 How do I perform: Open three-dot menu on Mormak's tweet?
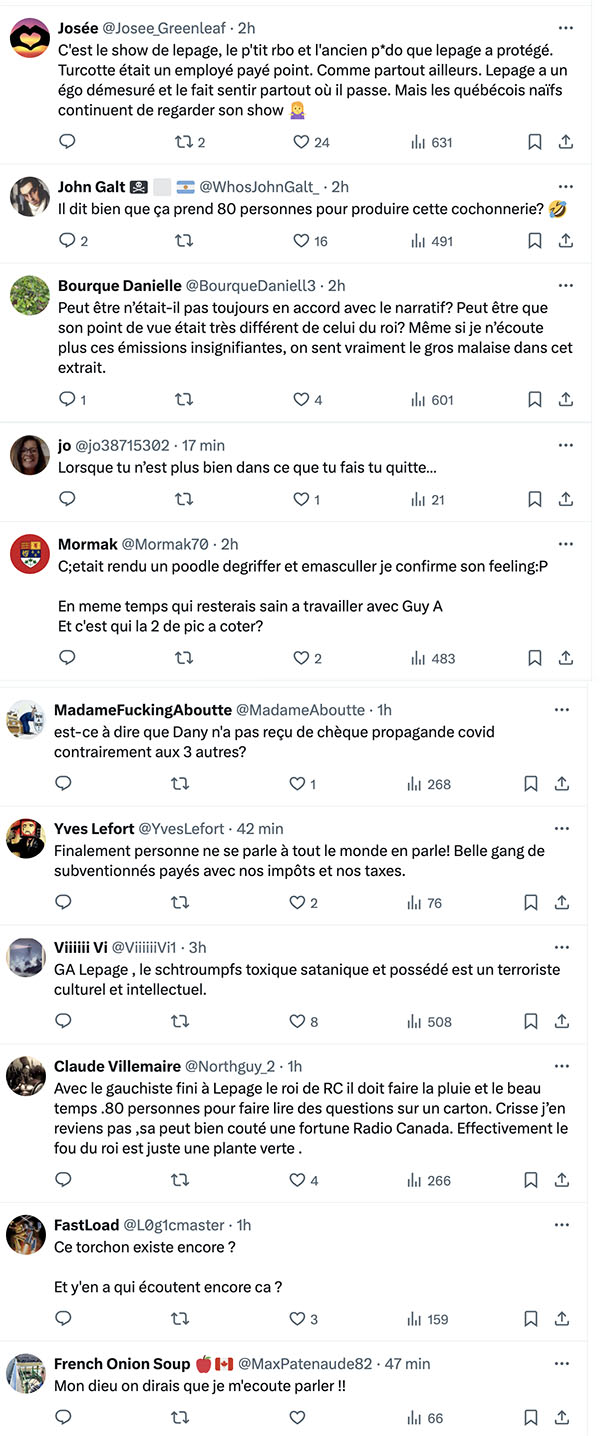[566, 544]
